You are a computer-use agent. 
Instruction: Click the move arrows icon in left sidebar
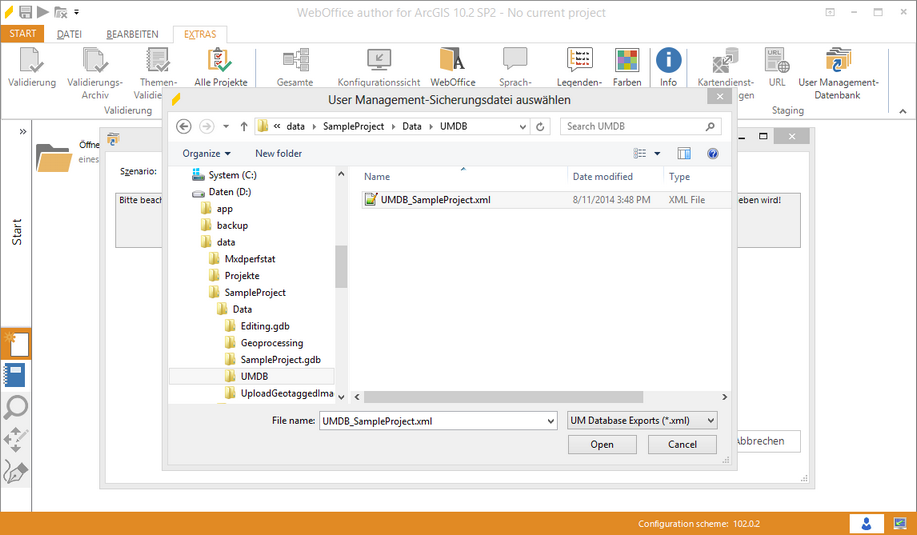point(15,439)
